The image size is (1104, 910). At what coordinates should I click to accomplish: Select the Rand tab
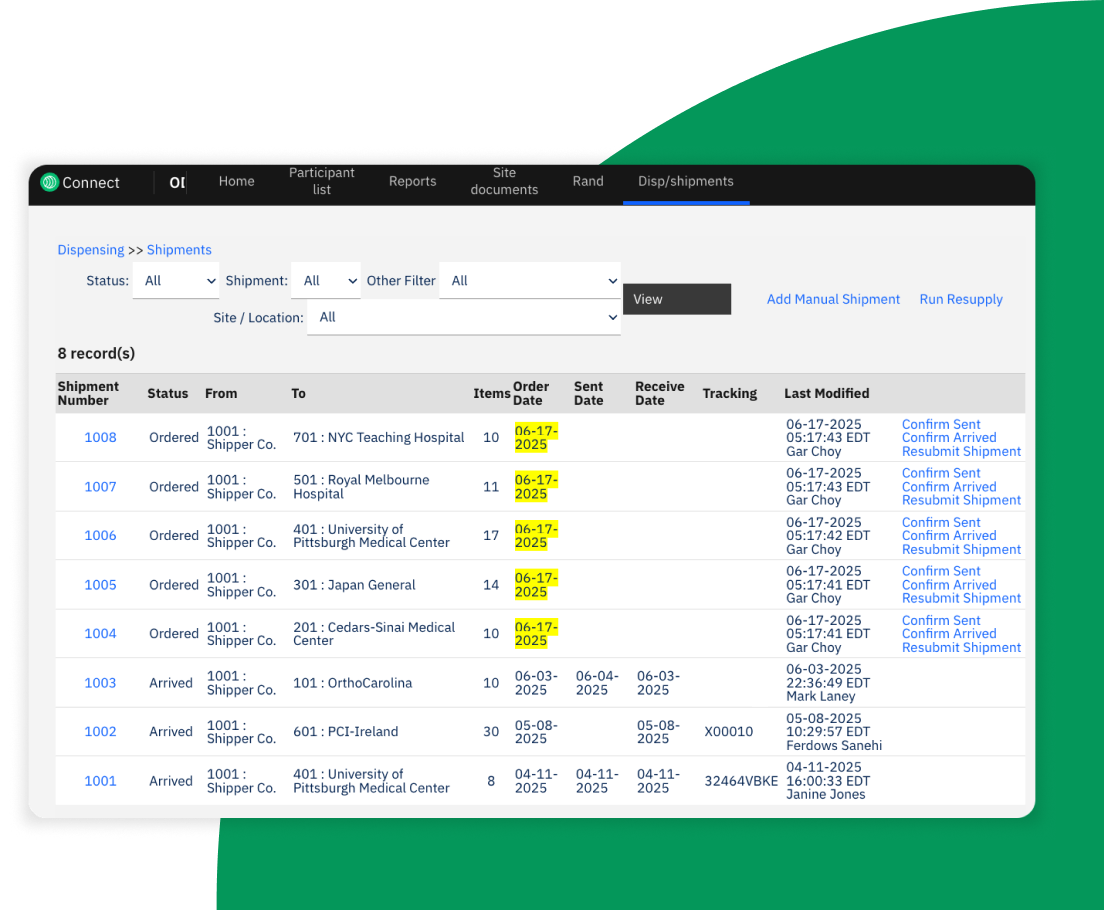[588, 181]
